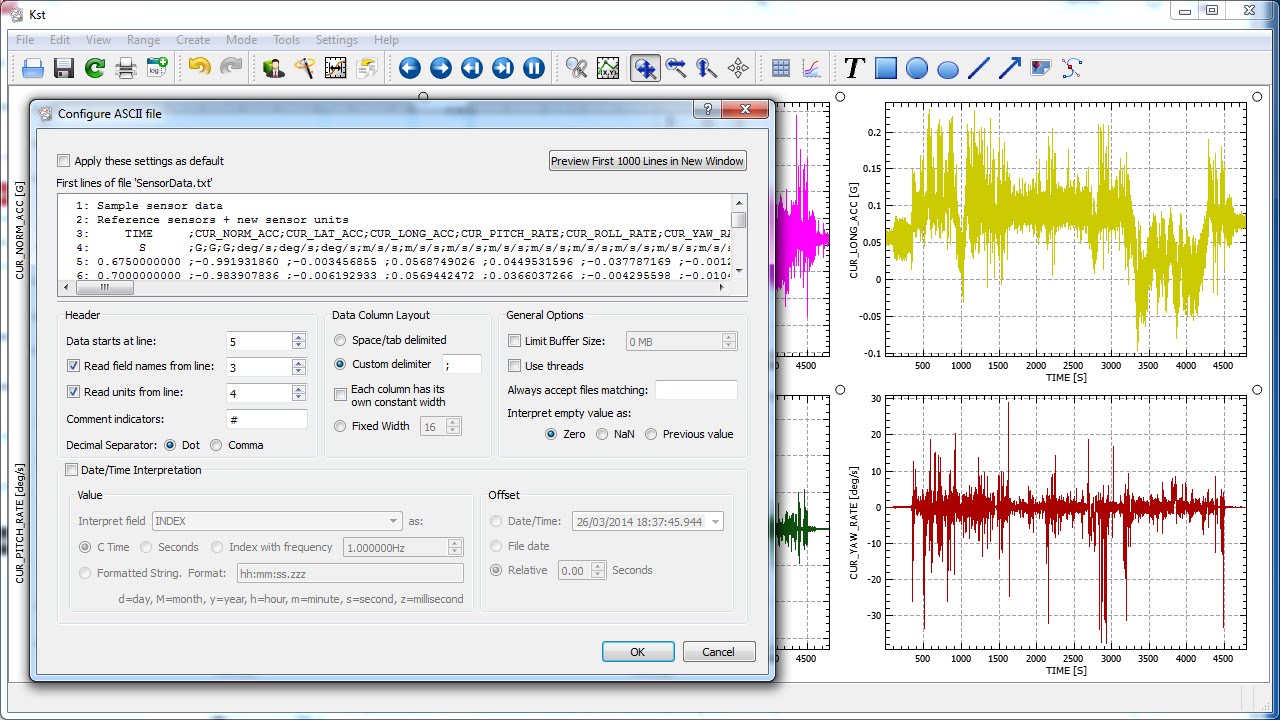Open the Tools menu

pos(286,40)
